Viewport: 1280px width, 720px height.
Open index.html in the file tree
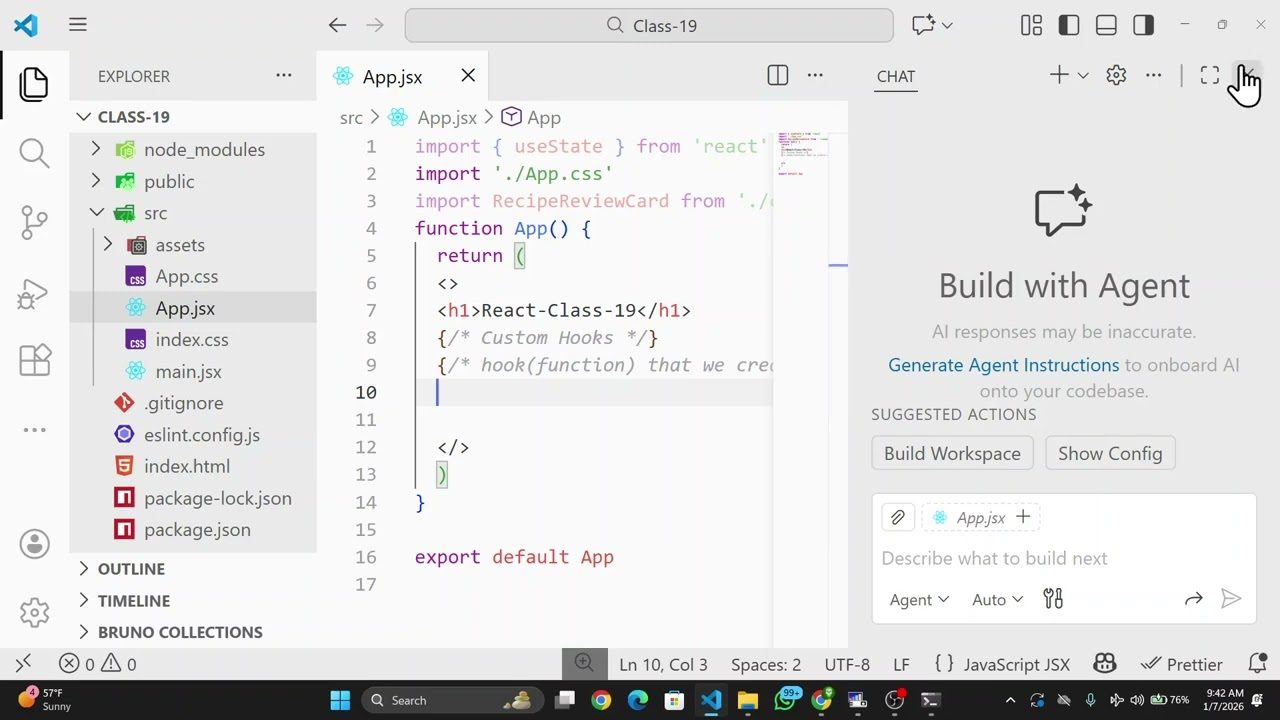pyautogui.click(x=187, y=466)
